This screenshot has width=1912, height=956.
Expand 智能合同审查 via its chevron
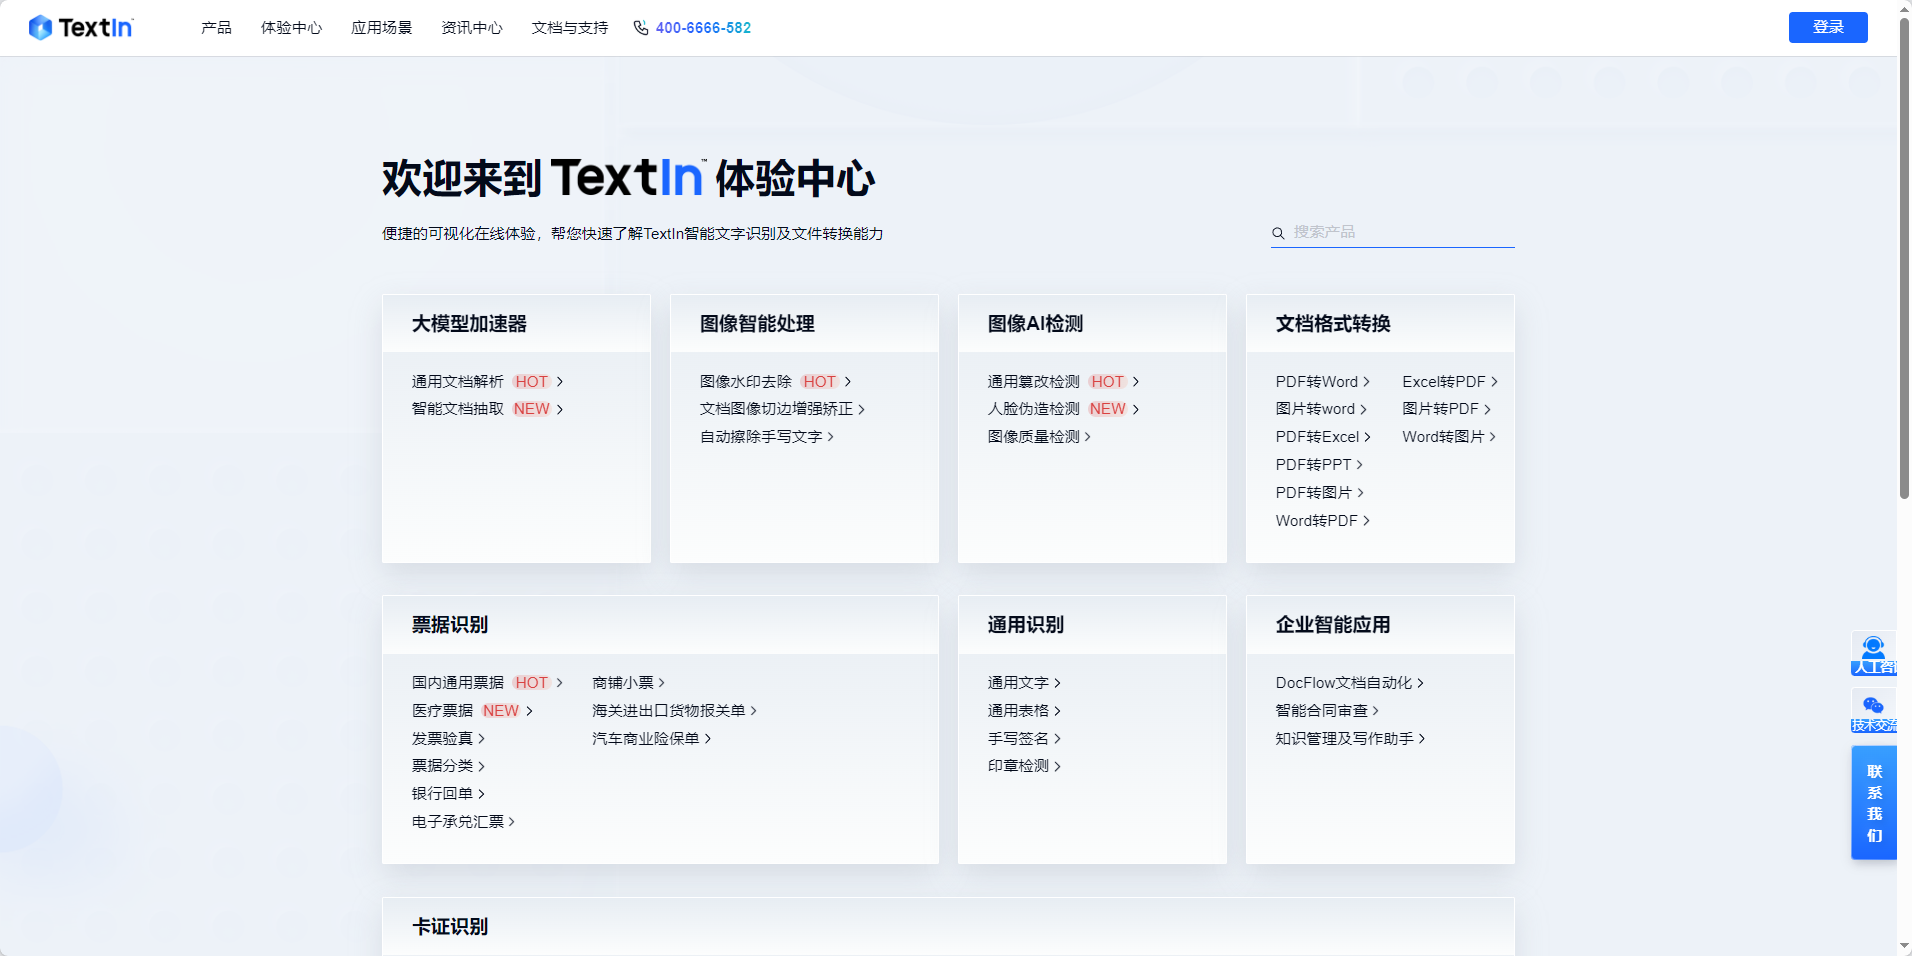pyautogui.click(x=1376, y=710)
